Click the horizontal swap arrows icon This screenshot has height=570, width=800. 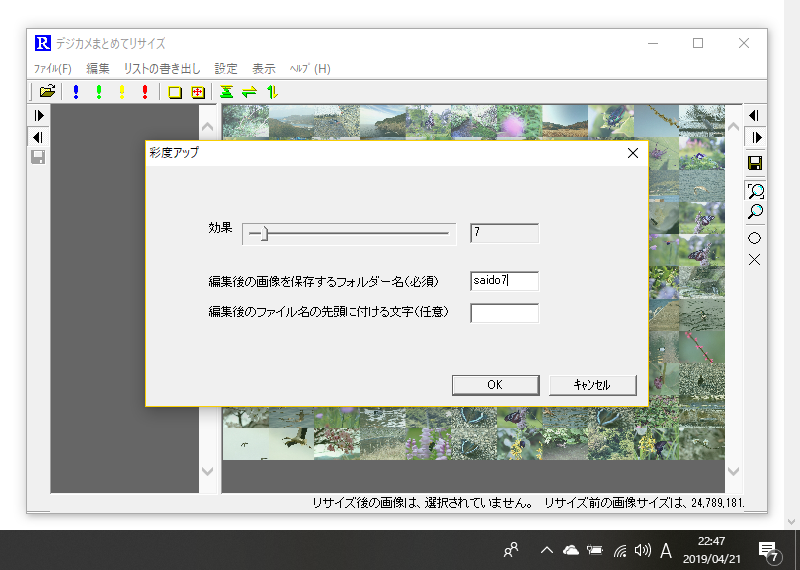click(249, 92)
